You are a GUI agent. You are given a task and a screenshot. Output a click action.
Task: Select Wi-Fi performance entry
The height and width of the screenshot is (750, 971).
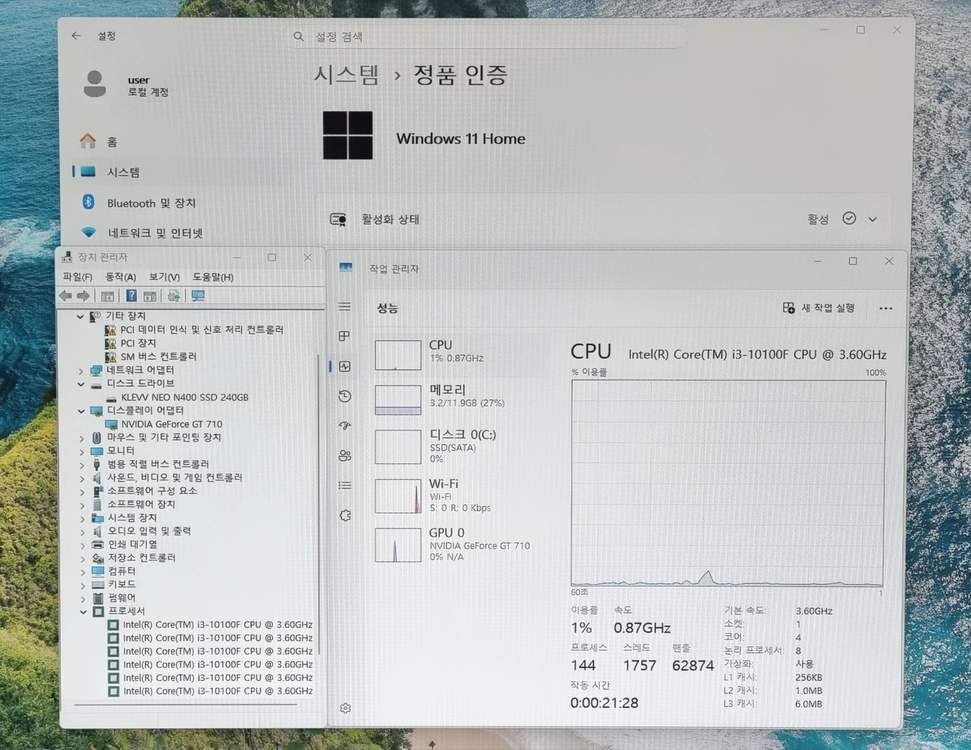tap(458, 495)
